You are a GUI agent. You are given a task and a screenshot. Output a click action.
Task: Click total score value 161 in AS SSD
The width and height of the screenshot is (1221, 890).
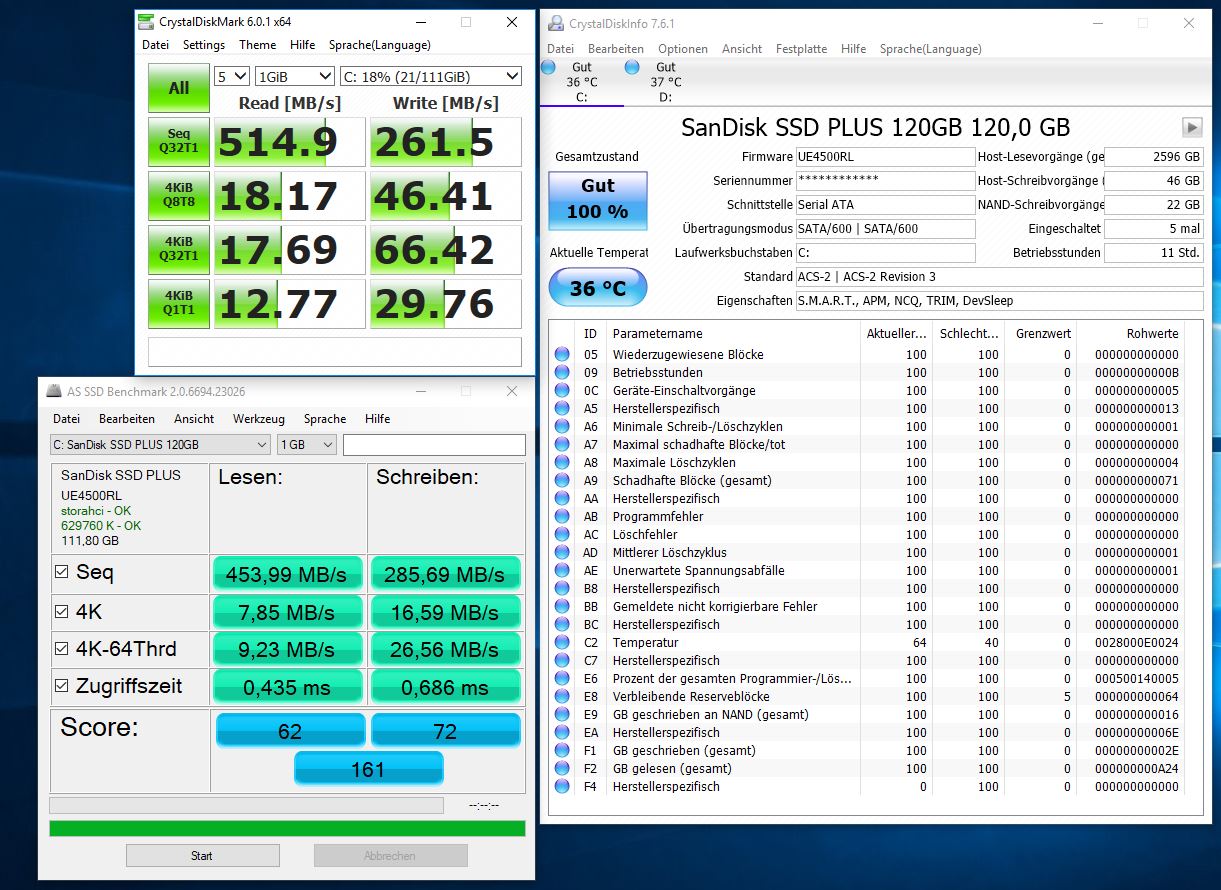coord(368,769)
